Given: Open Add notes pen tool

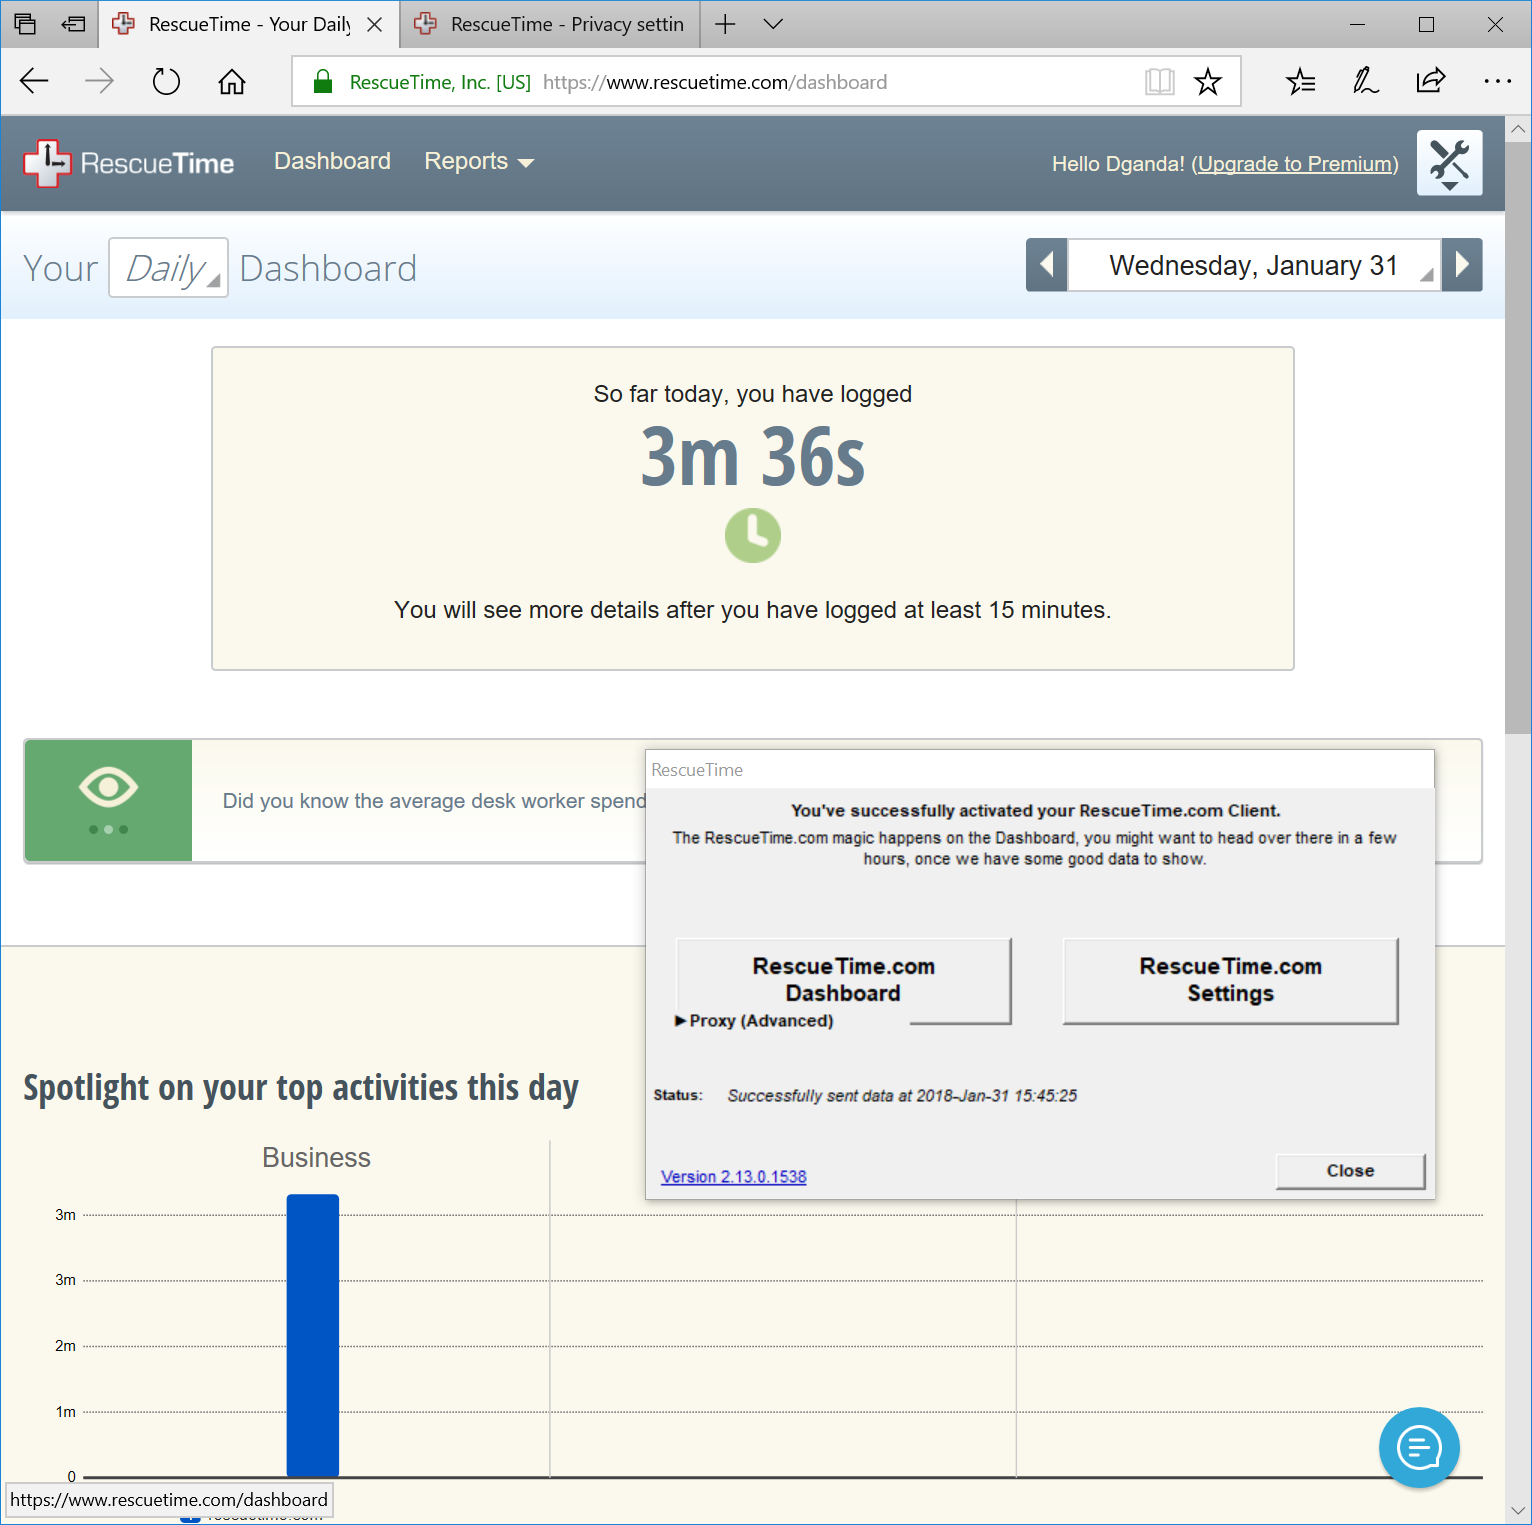Looking at the screenshot, I should click(1365, 81).
